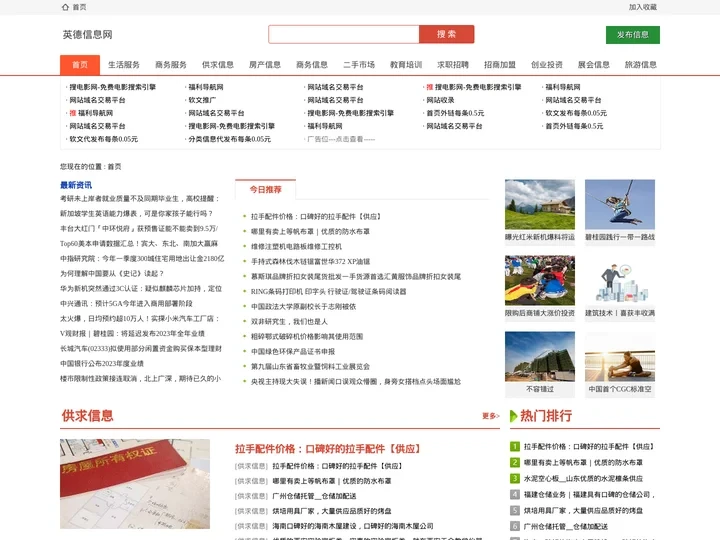Focus the search input field
The image size is (720, 540).
(344, 34)
